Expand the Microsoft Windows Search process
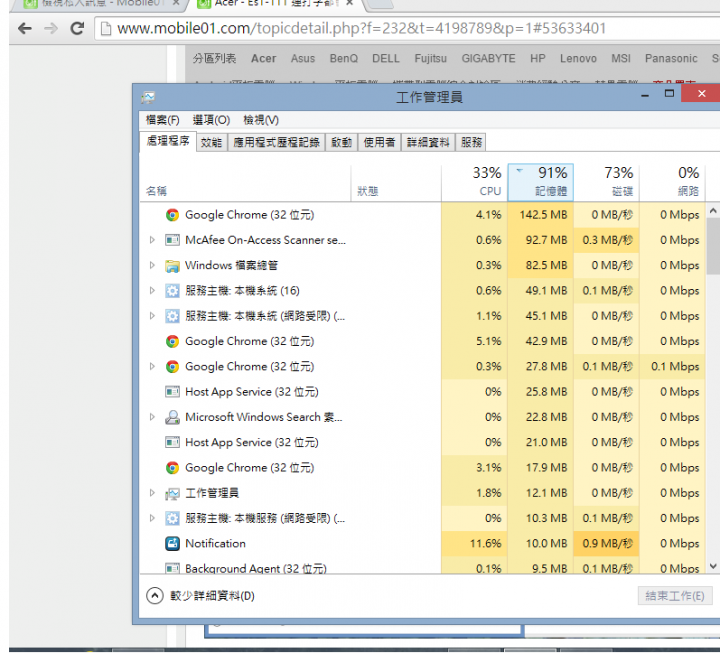The image size is (720, 653). click(152, 417)
